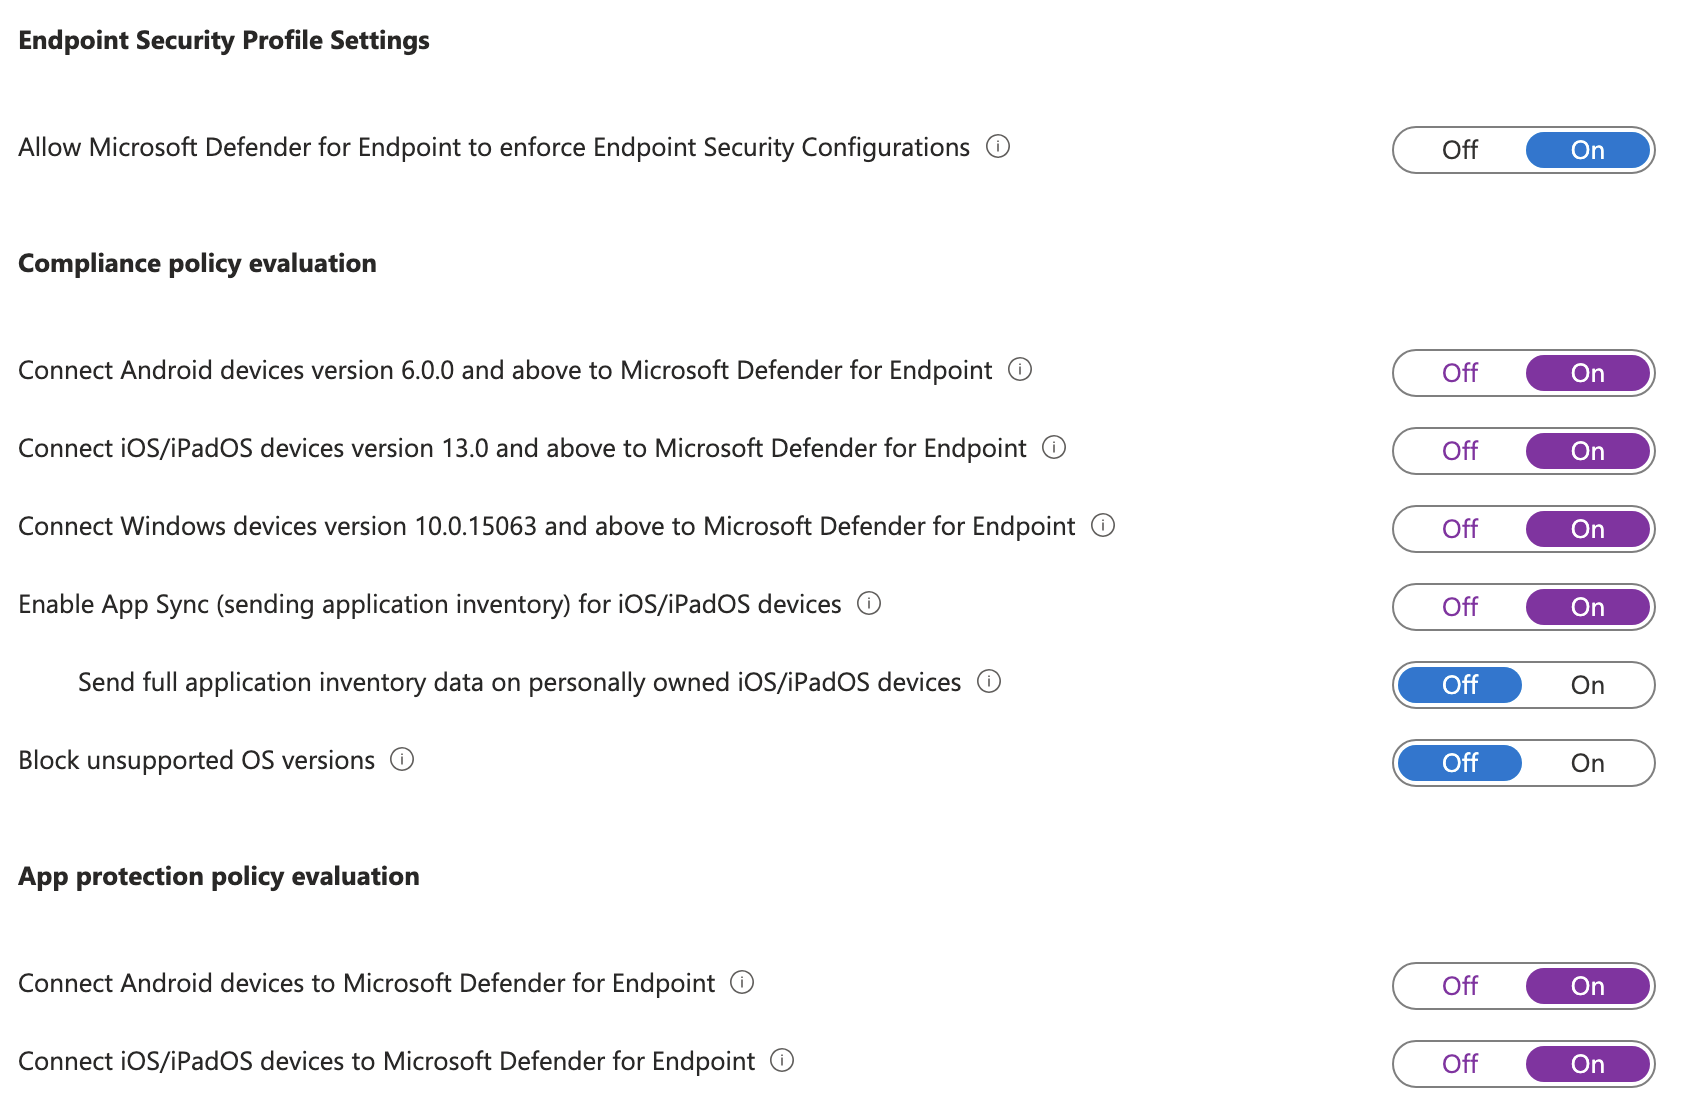Turn on Block unsupported OS versions
Viewport: 1706px width, 1112px height.
1587,763
